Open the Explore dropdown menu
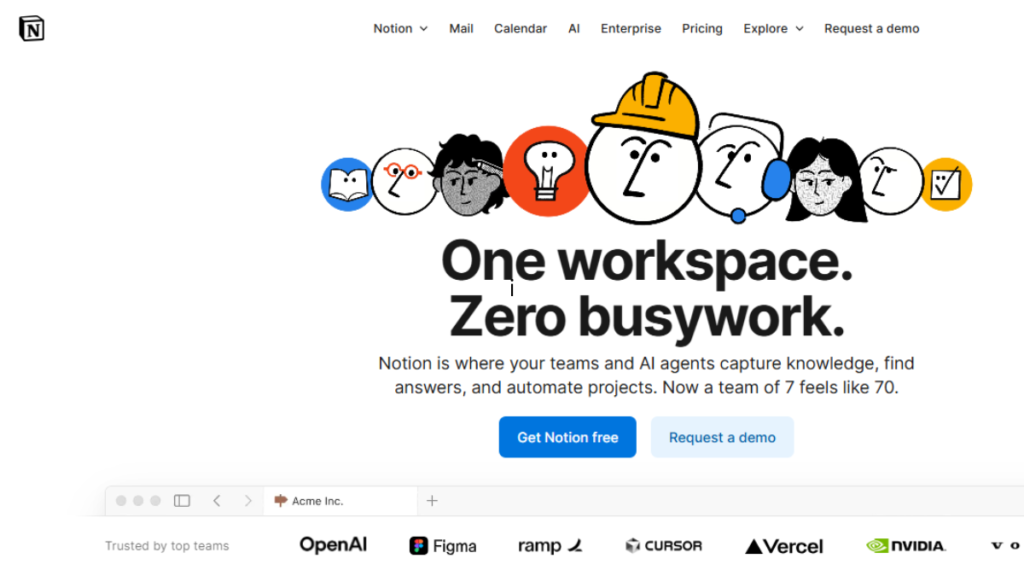This screenshot has width=1024, height=576. [773, 28]
